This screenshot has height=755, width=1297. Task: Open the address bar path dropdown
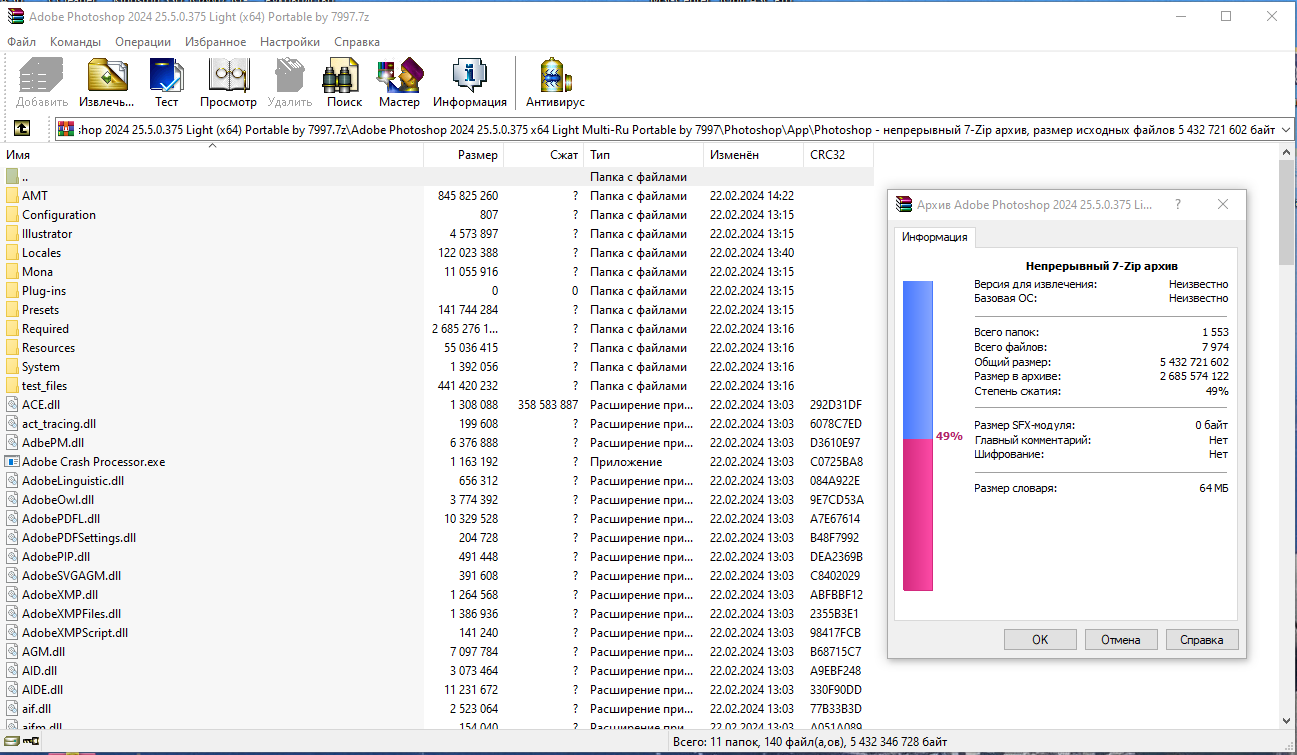(x=1283, y=128)
